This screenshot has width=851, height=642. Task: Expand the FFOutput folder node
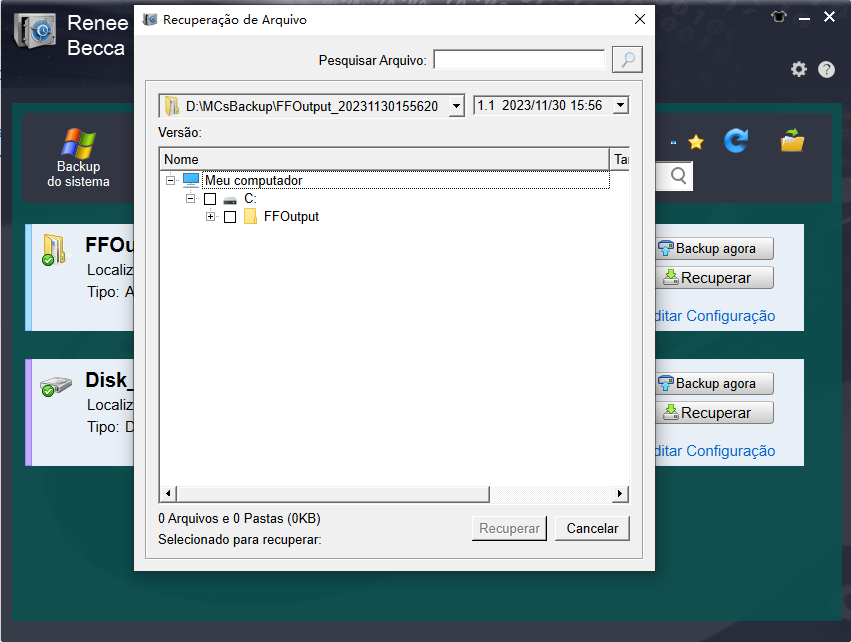tap(211, 217)
